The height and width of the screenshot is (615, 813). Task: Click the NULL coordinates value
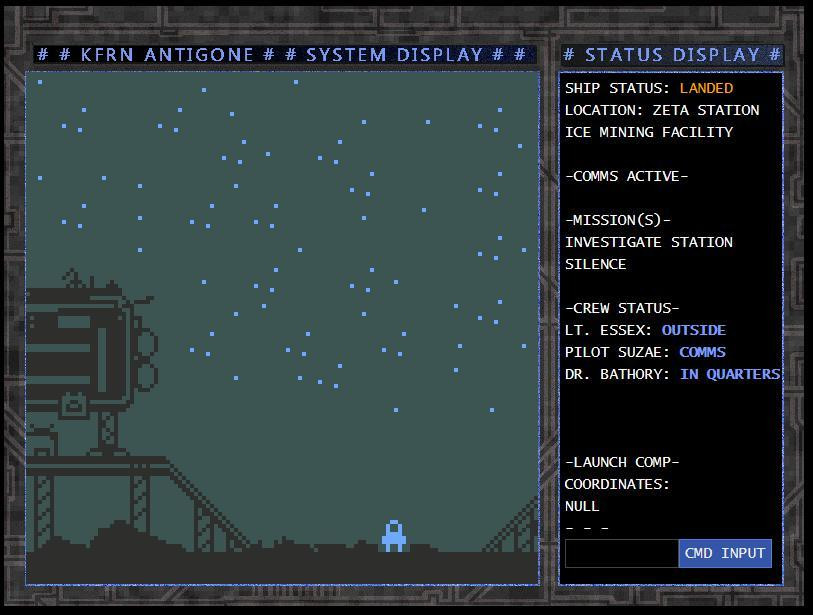pyautogui.click(x=582, y=506)
